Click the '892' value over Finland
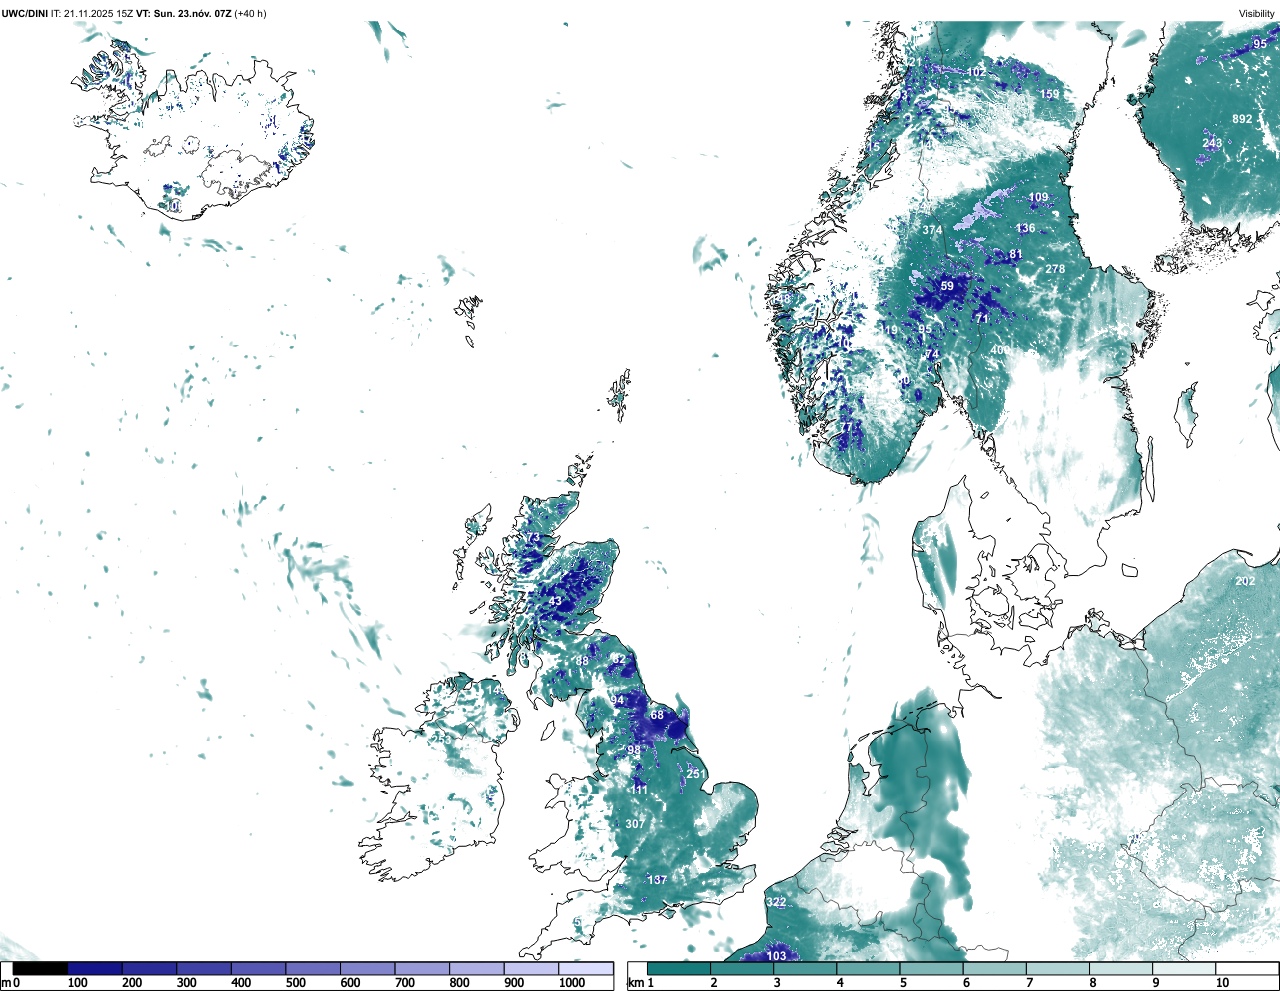 pos(1242,119)
